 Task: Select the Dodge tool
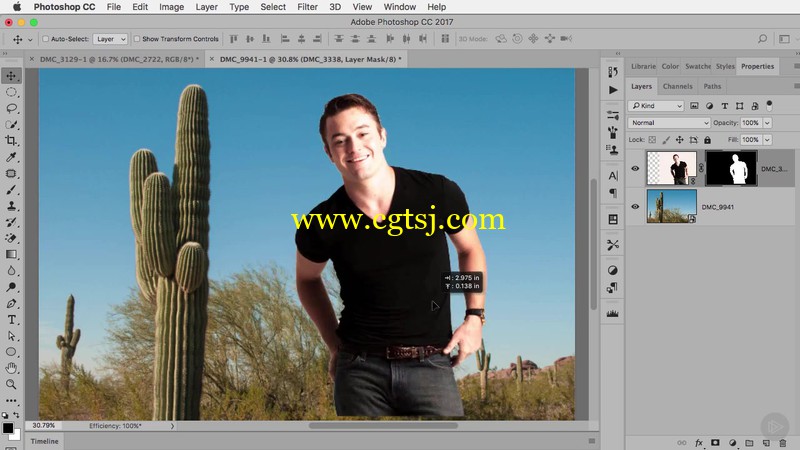point(11,287)
